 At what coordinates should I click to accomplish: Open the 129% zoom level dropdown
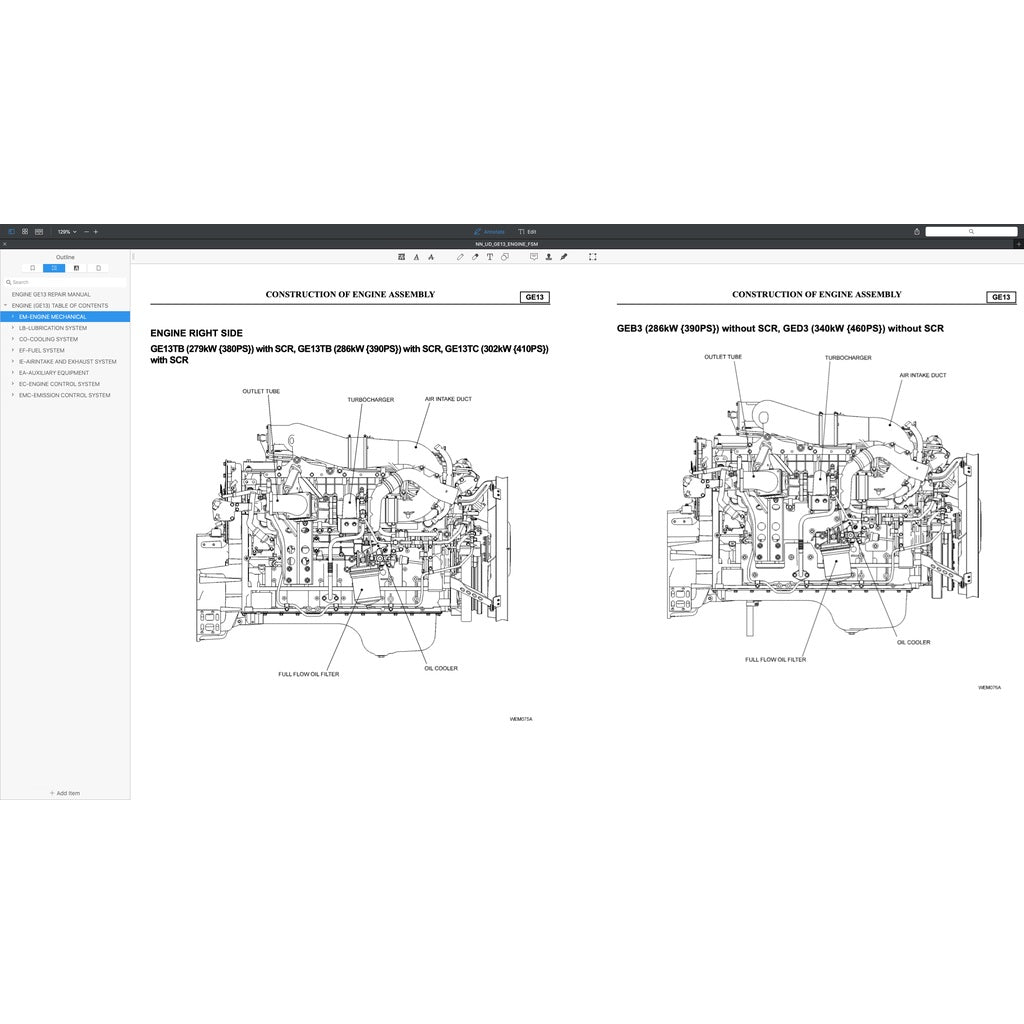point(68,231)
